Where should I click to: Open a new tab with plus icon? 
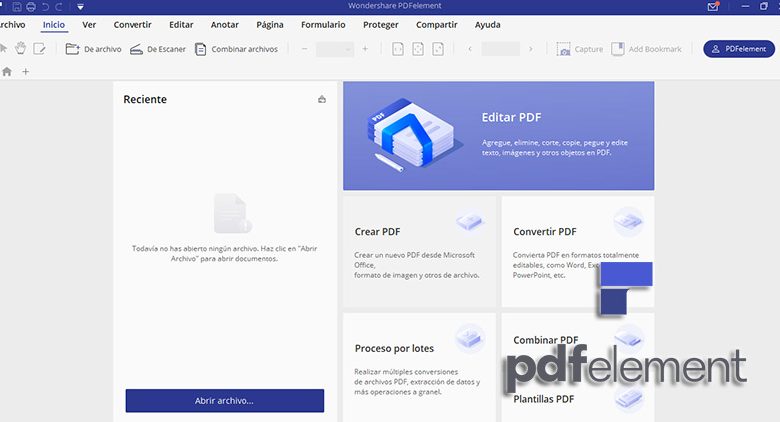tap(25, 72)
